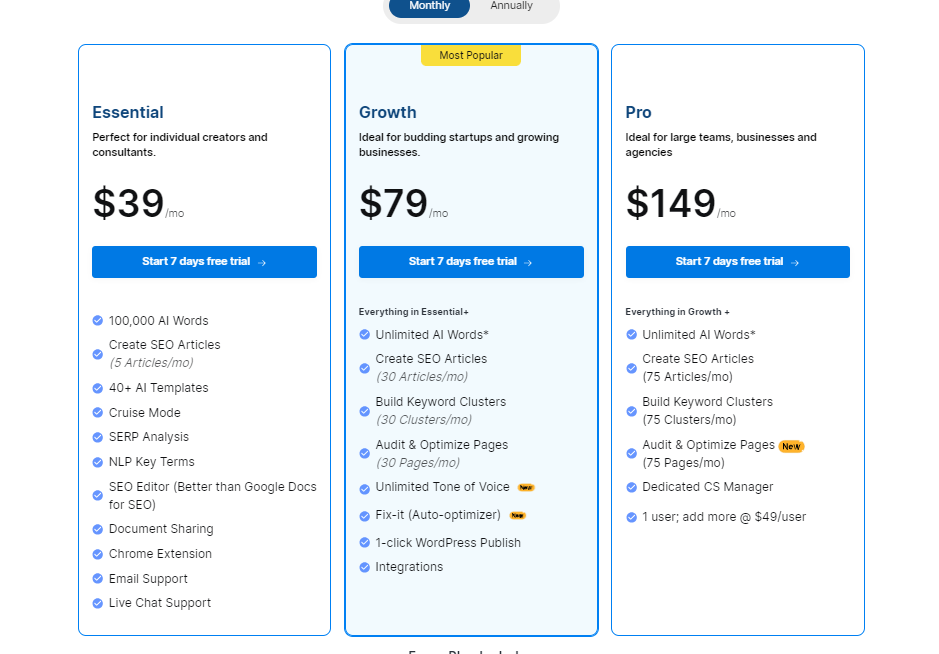Click arrow icon in Pro trial button
This screenshot has height=654, width=939.
(x=795, y=262)
